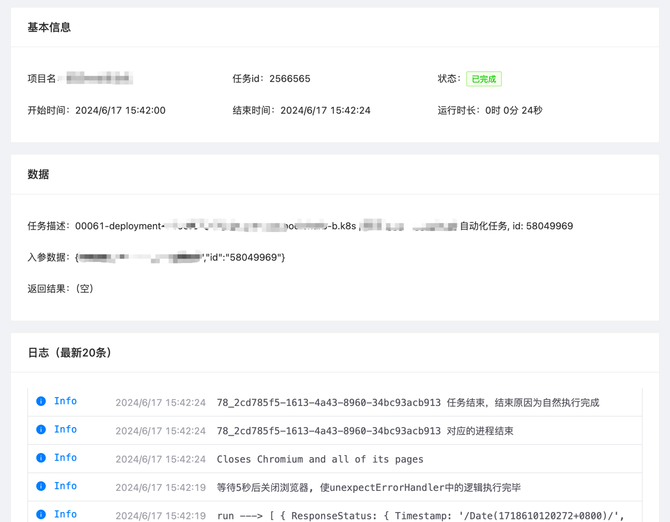Screen dimensions: 670x522
Task: Click the green 已完成 status badge
Action: [483, 79]
